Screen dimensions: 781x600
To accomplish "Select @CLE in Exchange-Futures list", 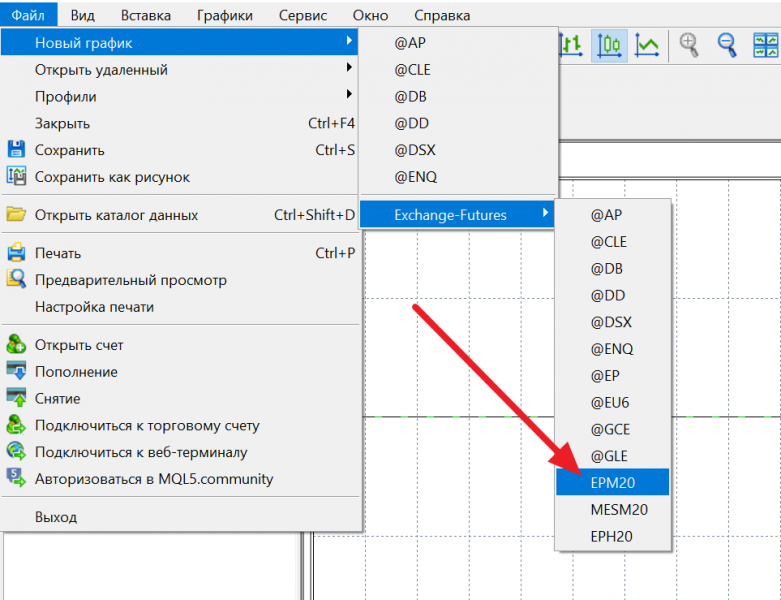I will click(x=613, y=241).
